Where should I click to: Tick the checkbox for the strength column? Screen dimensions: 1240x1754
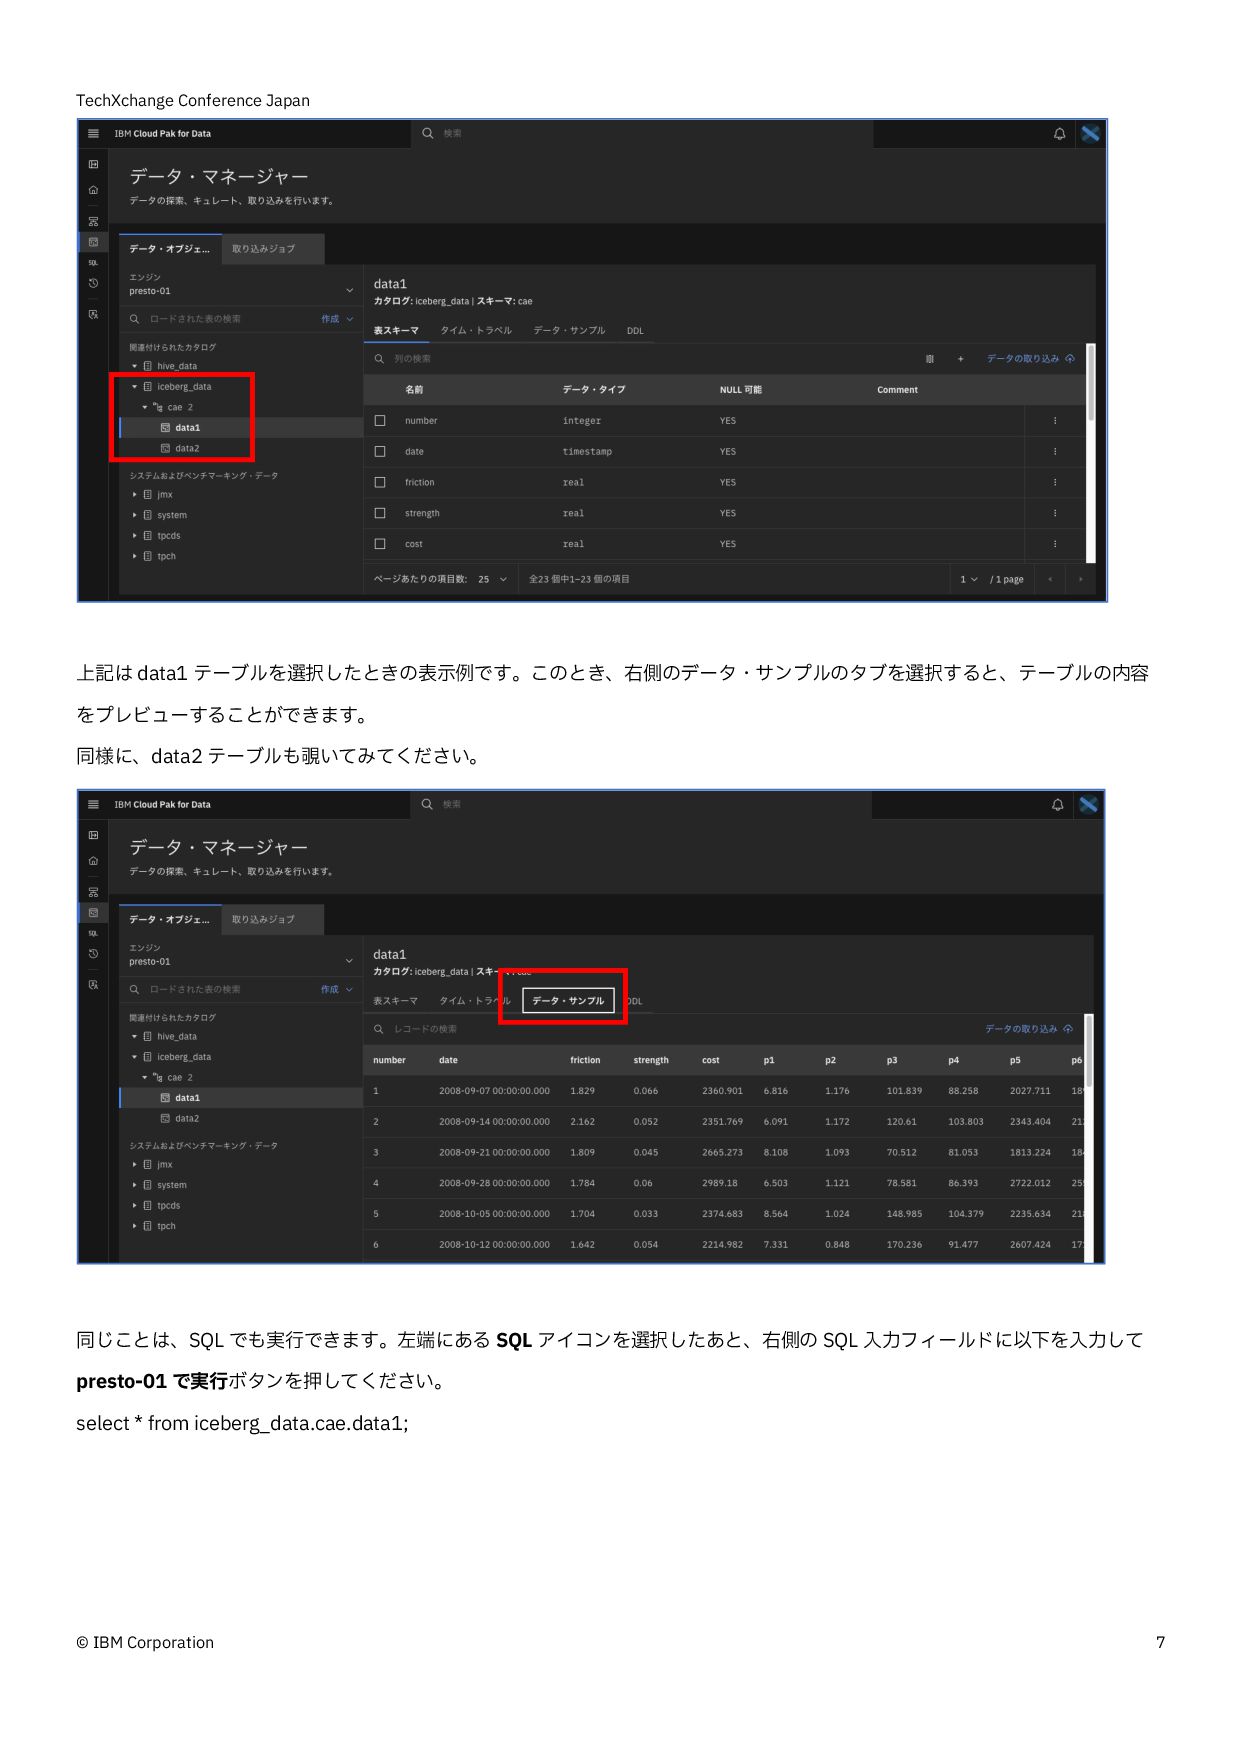(380, 513)
